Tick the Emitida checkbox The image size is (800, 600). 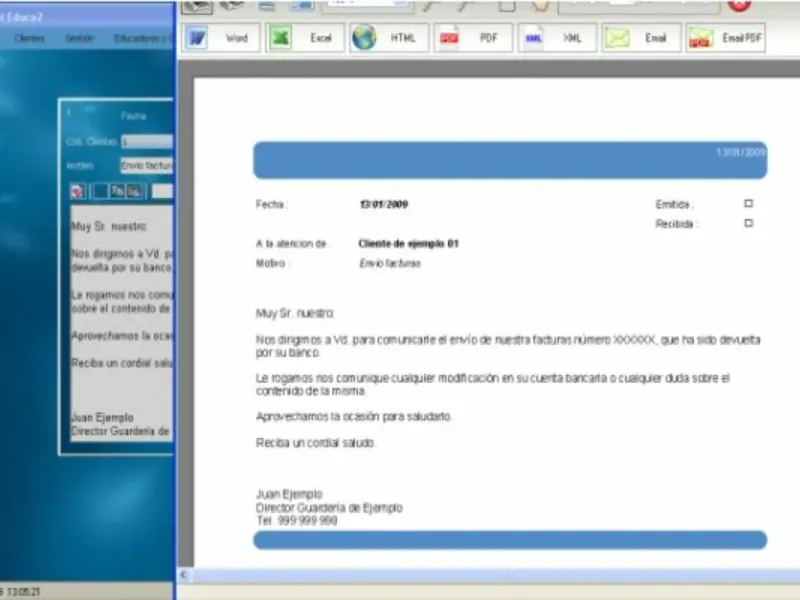point(748,204)
